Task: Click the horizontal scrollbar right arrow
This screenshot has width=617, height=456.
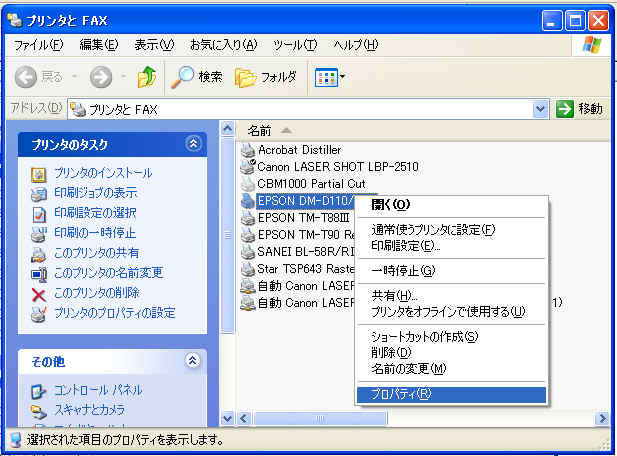Action: 602,418
